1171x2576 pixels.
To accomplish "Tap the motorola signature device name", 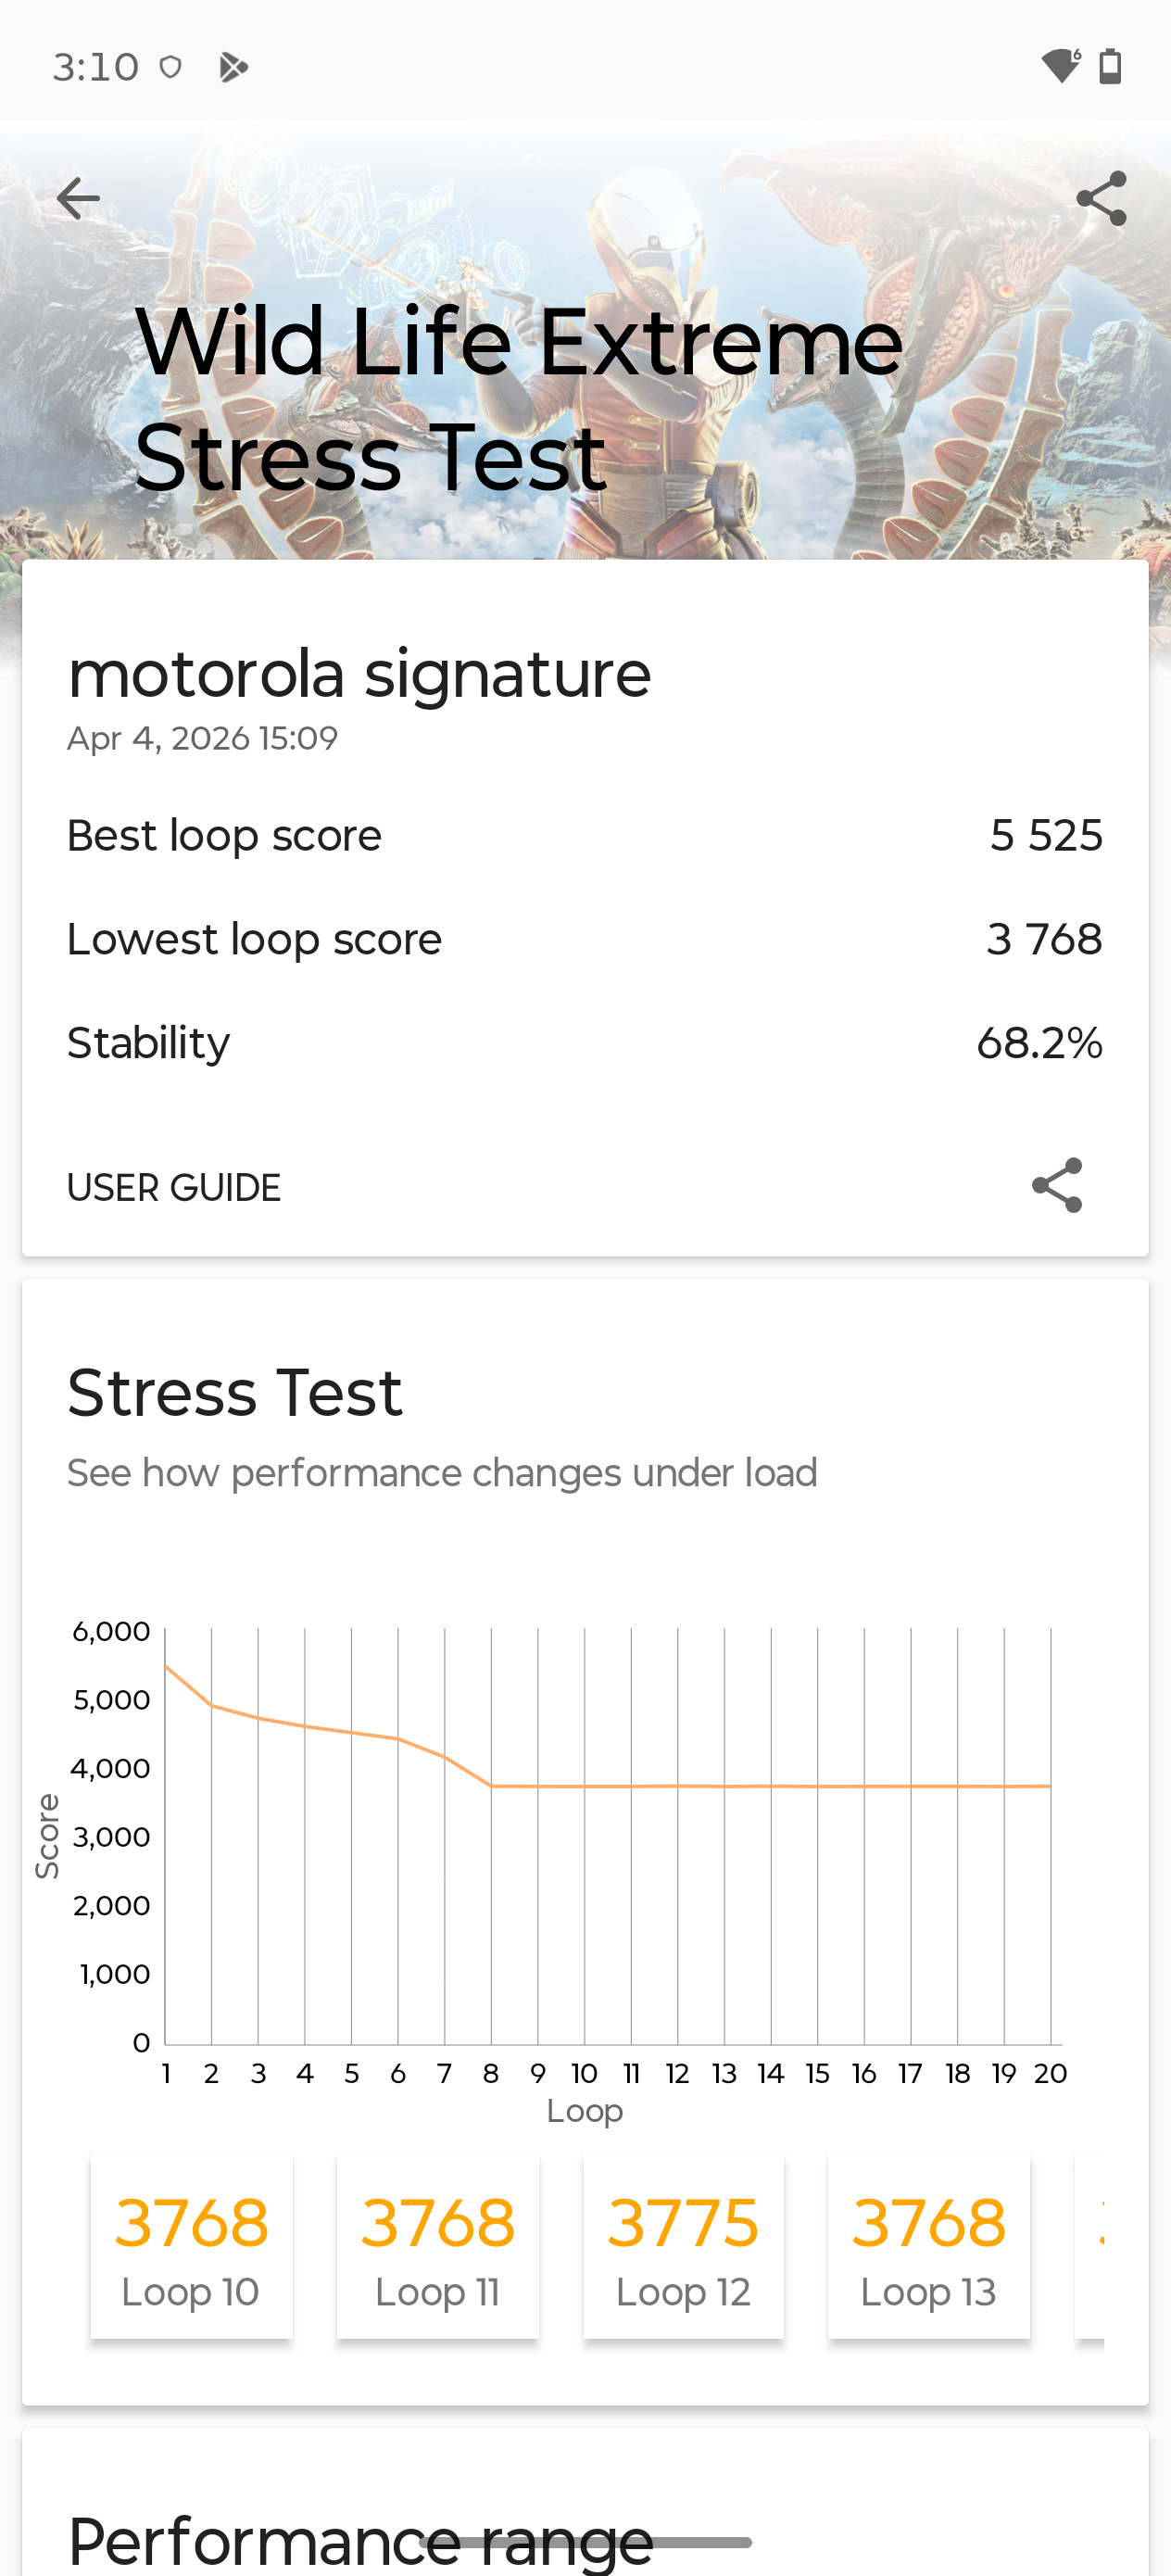I will pyautogui.click(x=359, y=674).
